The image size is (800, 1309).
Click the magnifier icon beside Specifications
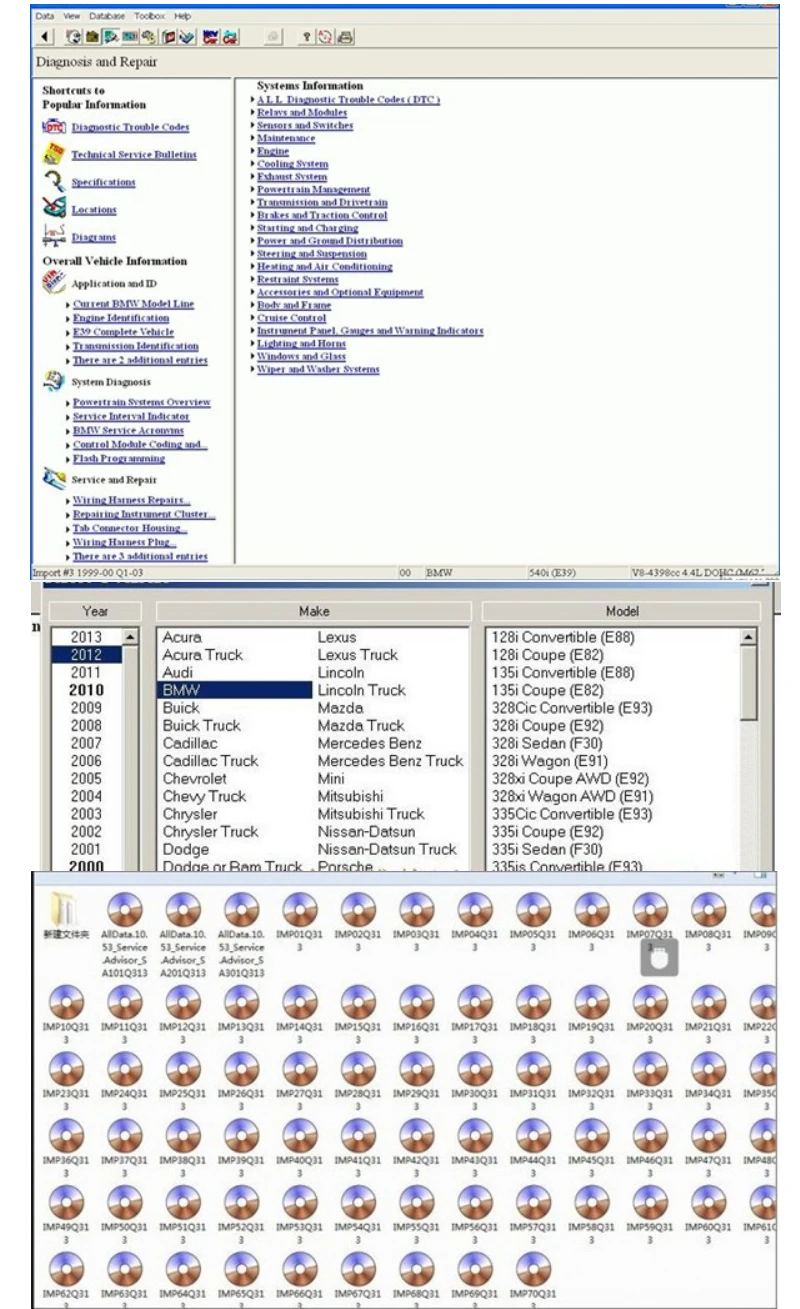(x=55, y=182)
